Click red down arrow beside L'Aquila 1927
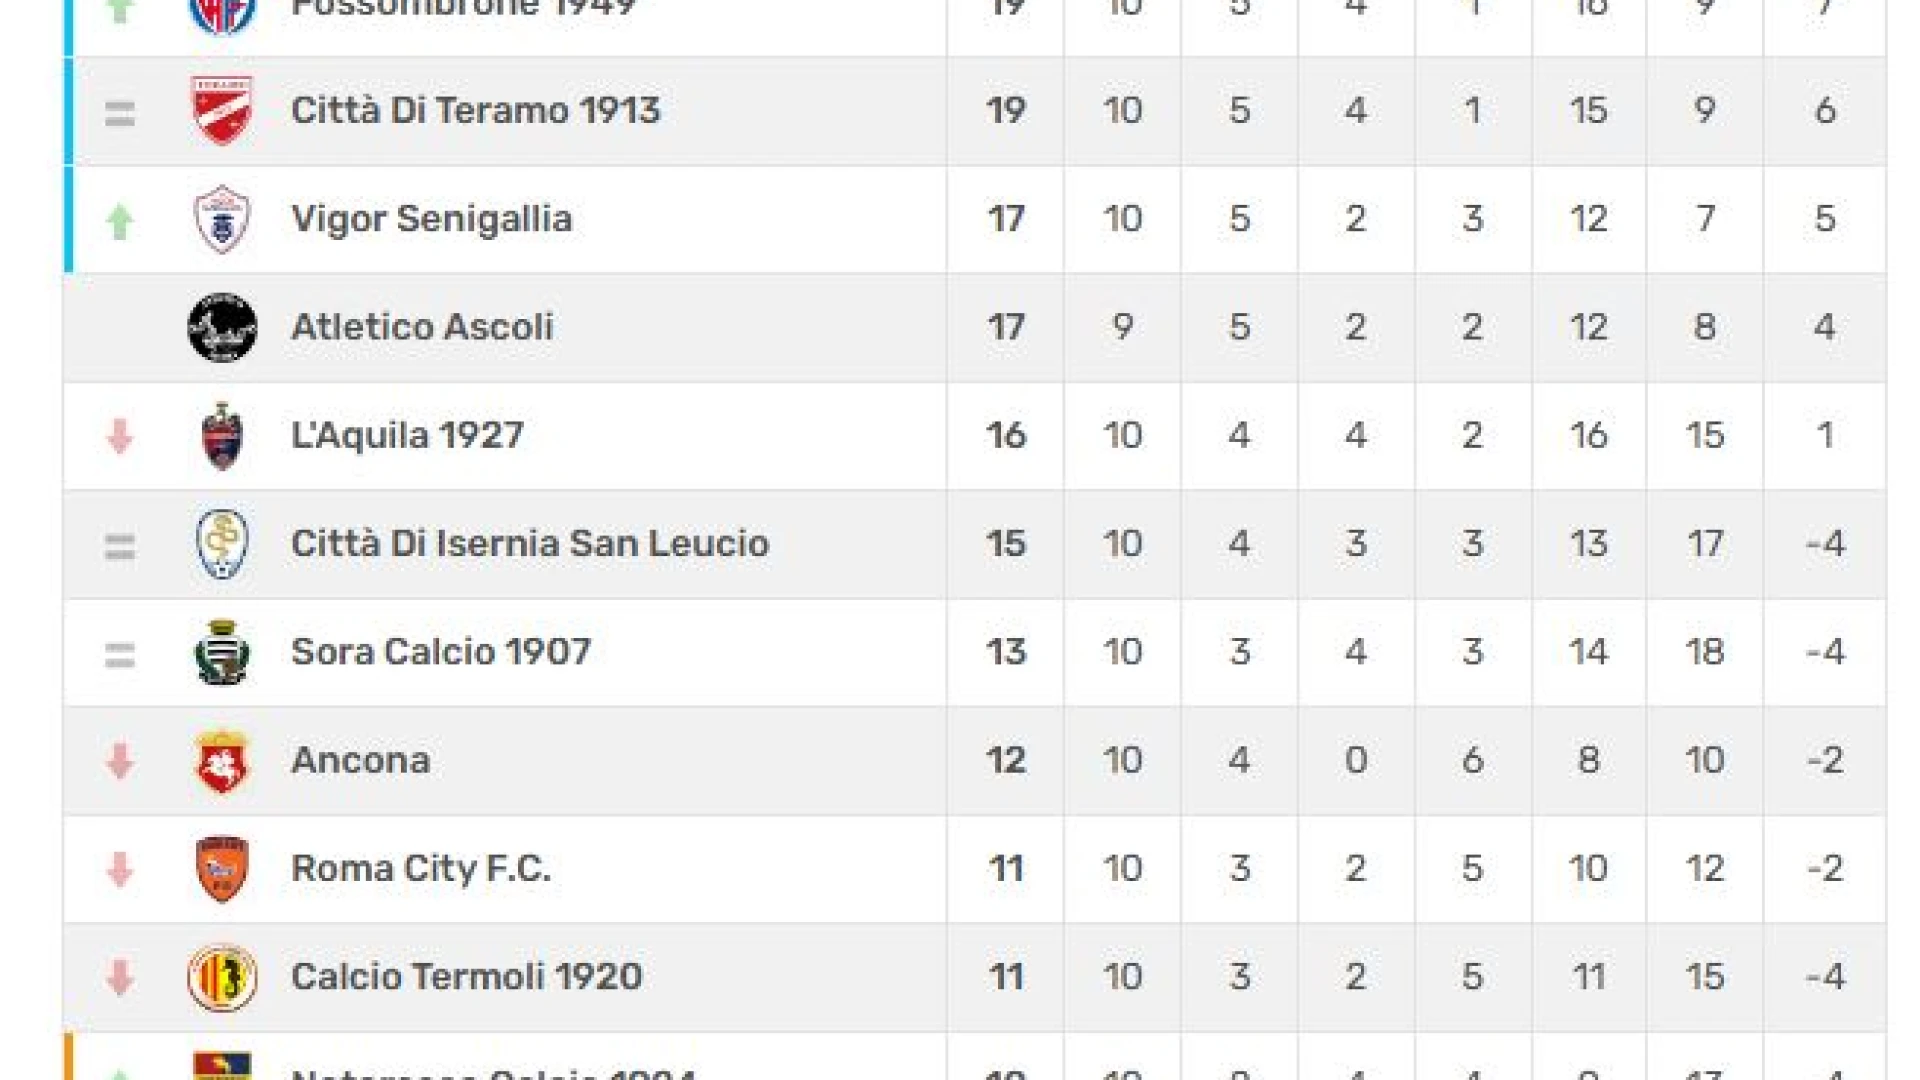The image size is (1920, 1080). pyautogui.click(x=120, y=437)
